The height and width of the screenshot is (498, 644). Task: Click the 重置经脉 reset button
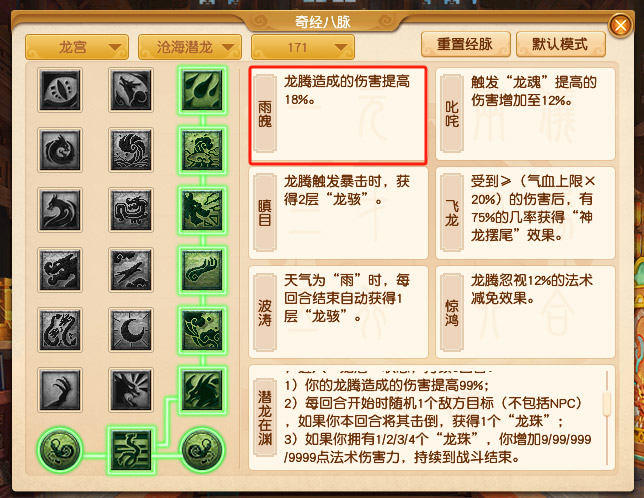pos(466,44)
